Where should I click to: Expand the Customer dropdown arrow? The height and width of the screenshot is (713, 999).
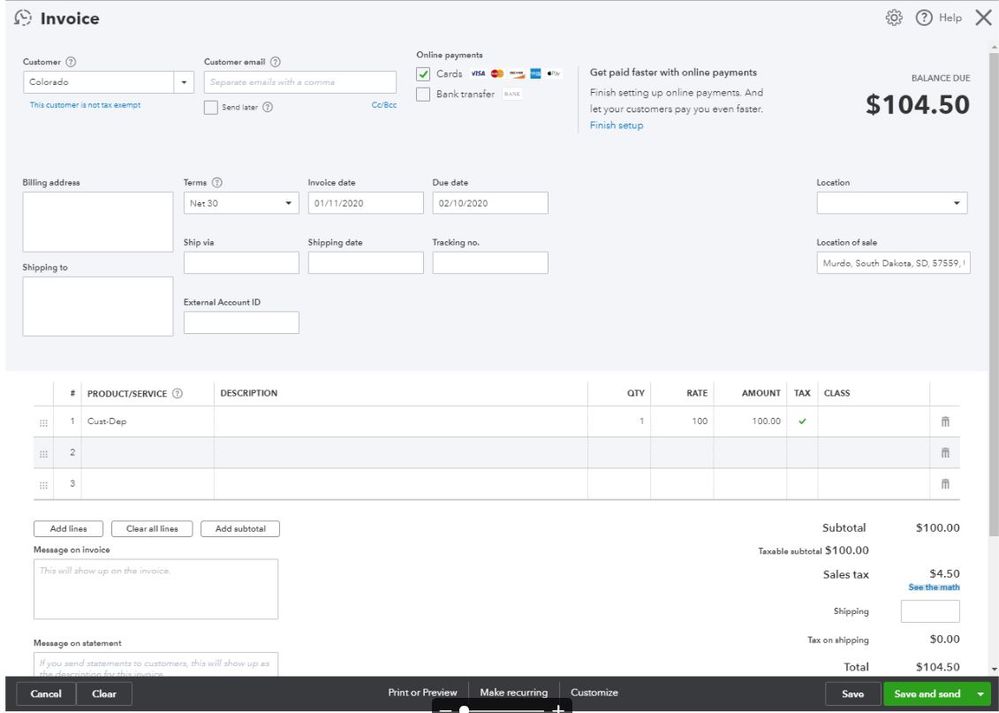184,82
